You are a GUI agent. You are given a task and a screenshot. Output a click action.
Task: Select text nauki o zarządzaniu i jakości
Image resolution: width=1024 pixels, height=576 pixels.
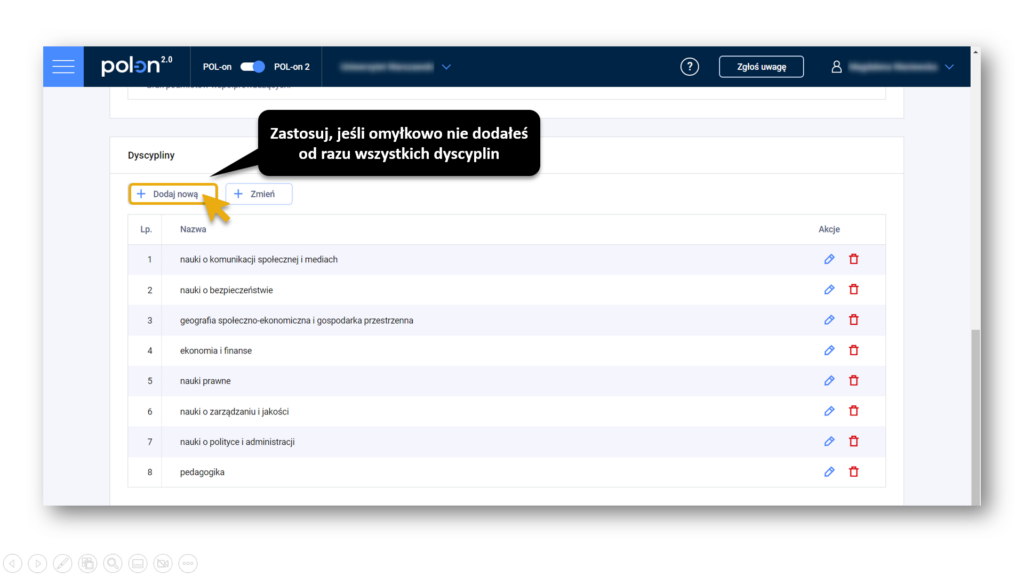coord(234,411)
